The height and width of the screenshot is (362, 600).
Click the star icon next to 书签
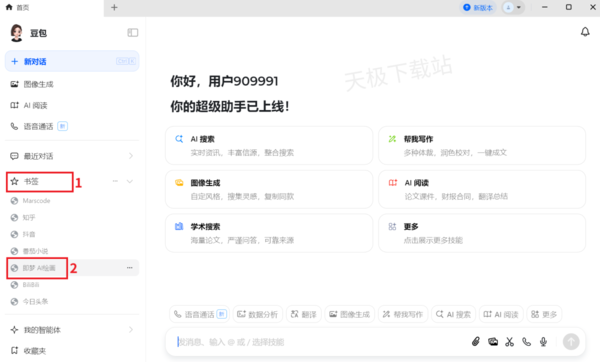pos(15,181)
